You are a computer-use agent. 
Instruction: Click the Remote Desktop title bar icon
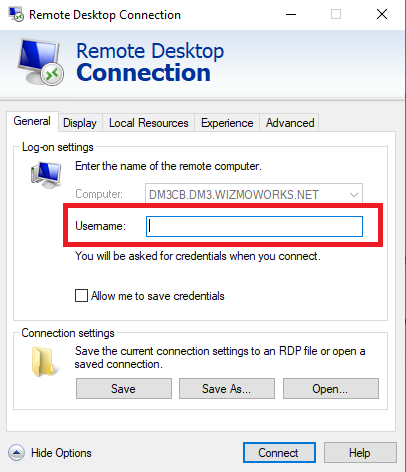(16, 14)
